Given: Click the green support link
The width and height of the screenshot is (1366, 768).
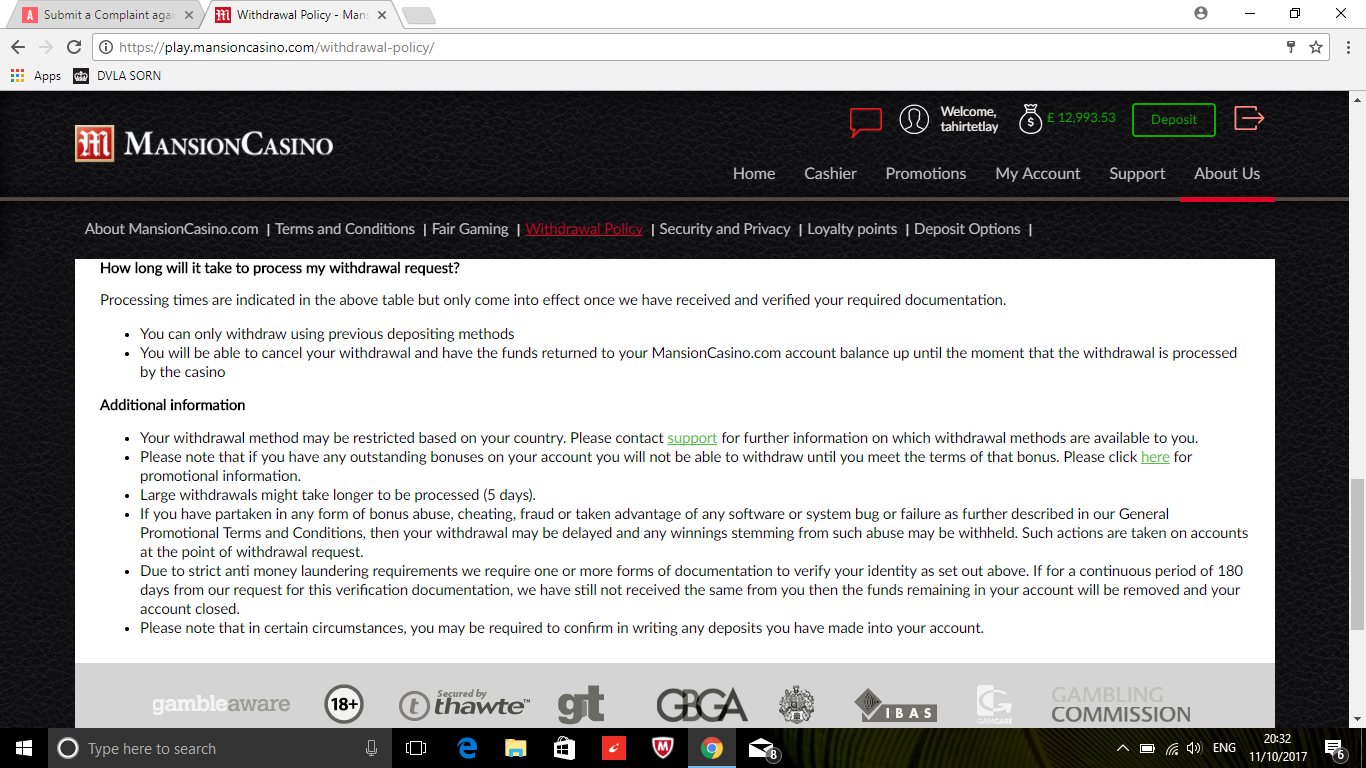Looking at the screenshot, I should tap(692, 438).
